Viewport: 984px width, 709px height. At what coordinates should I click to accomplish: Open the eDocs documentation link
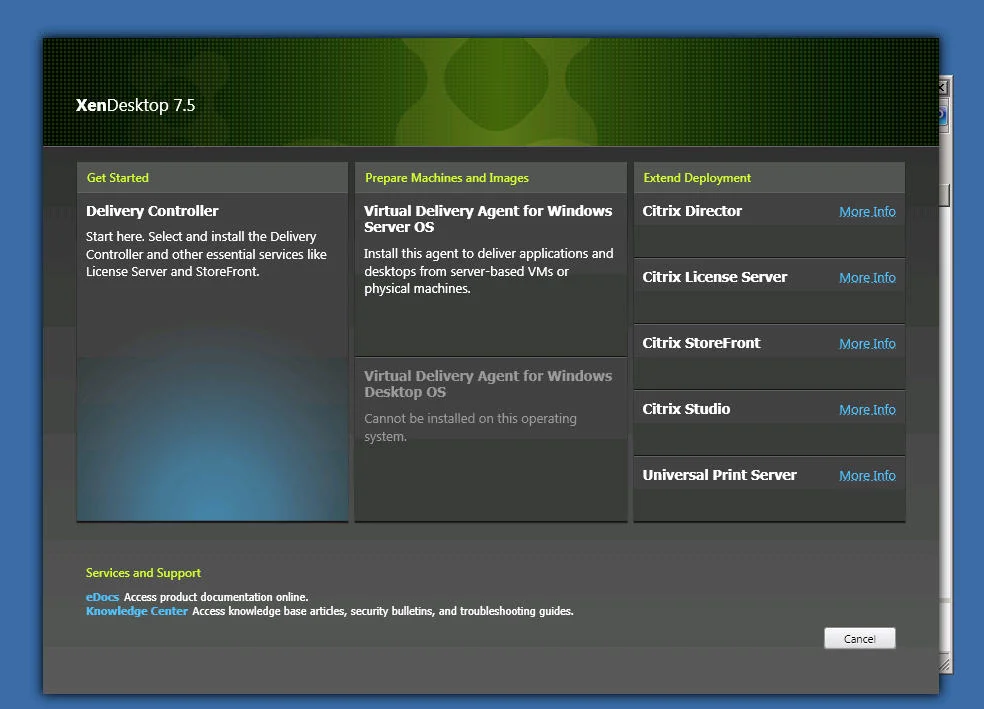point(102,597)
